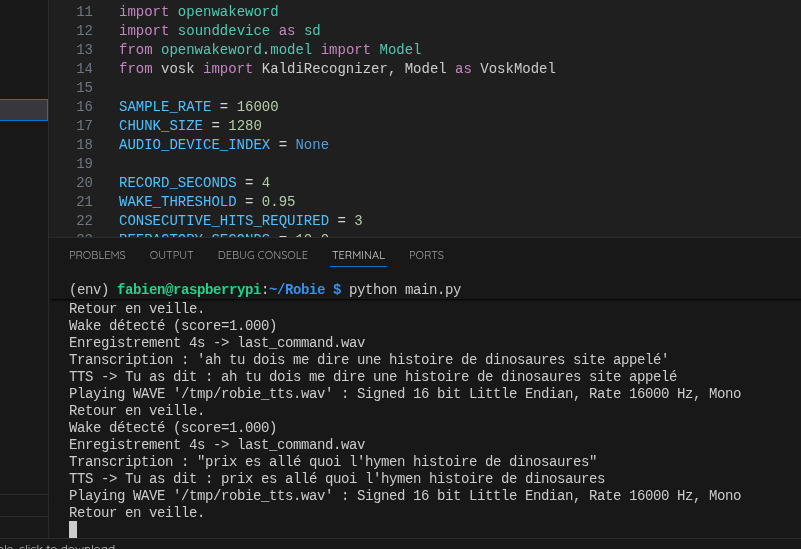Click the last 'Retour en veille.' terminal line
Image resolution: width=801 pixels, height=549 pixels.
tap(136, 513)
